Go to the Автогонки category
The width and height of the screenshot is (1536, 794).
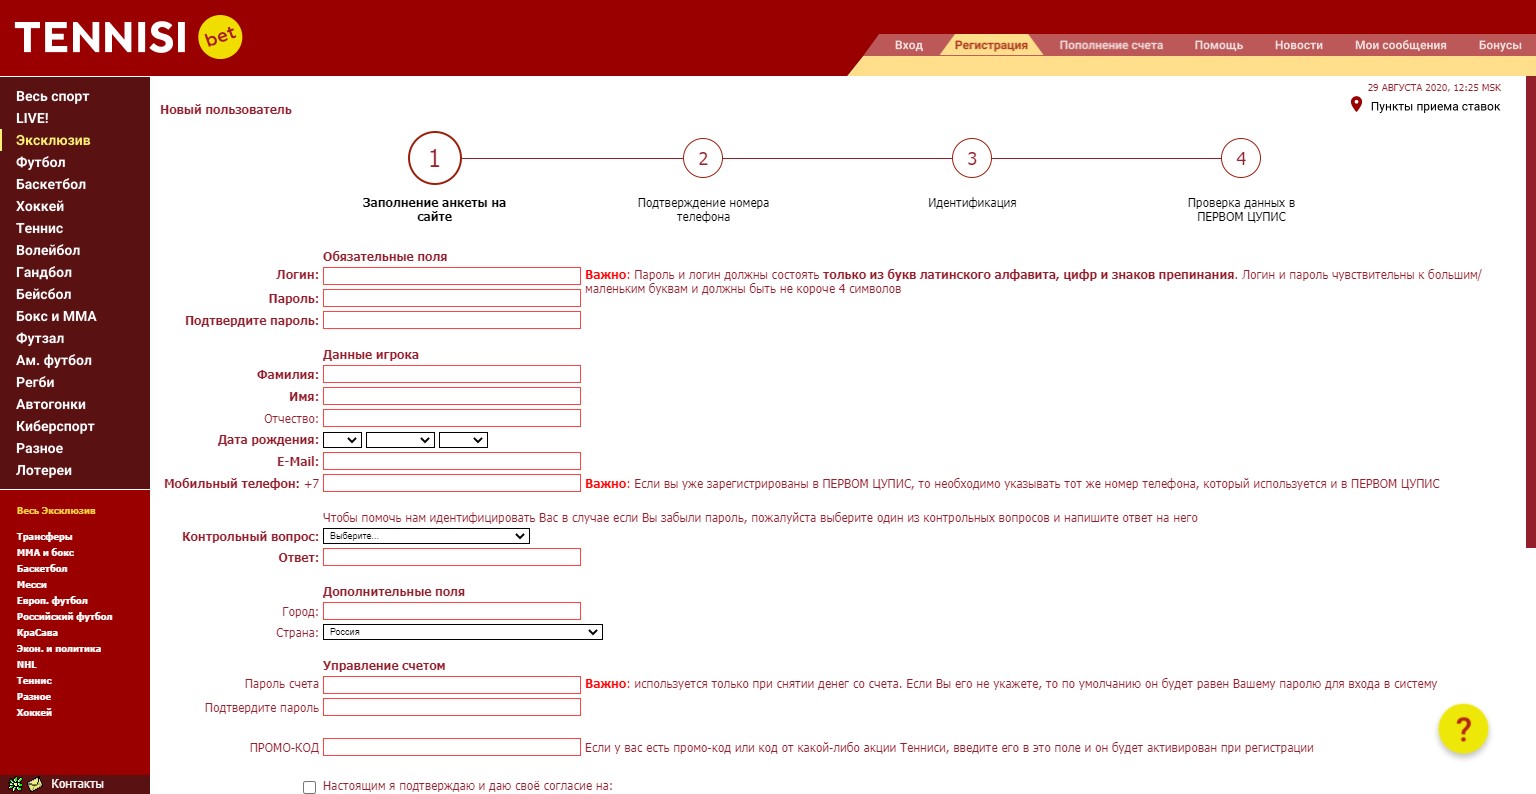51,404
